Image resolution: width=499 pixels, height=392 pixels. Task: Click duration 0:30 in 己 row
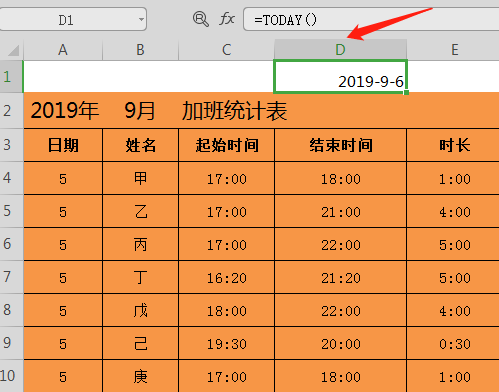pos(453,343)
